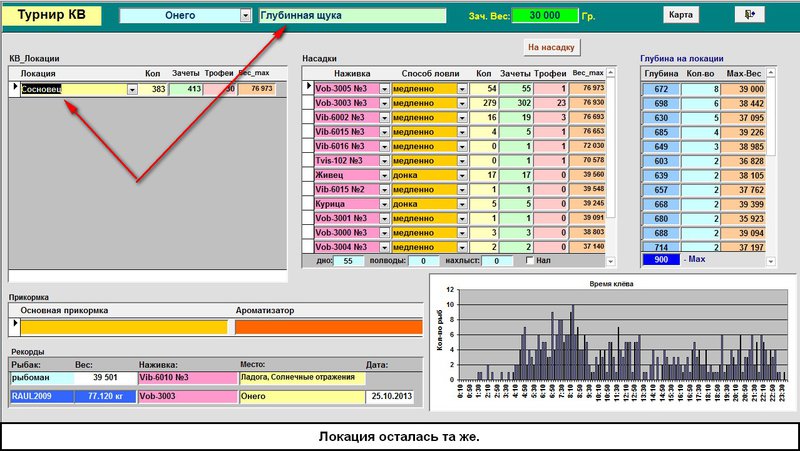Viewport: 800px width, 451px height.
Task: Select the Vob-3005 №3 row selector
Action: 308,88
